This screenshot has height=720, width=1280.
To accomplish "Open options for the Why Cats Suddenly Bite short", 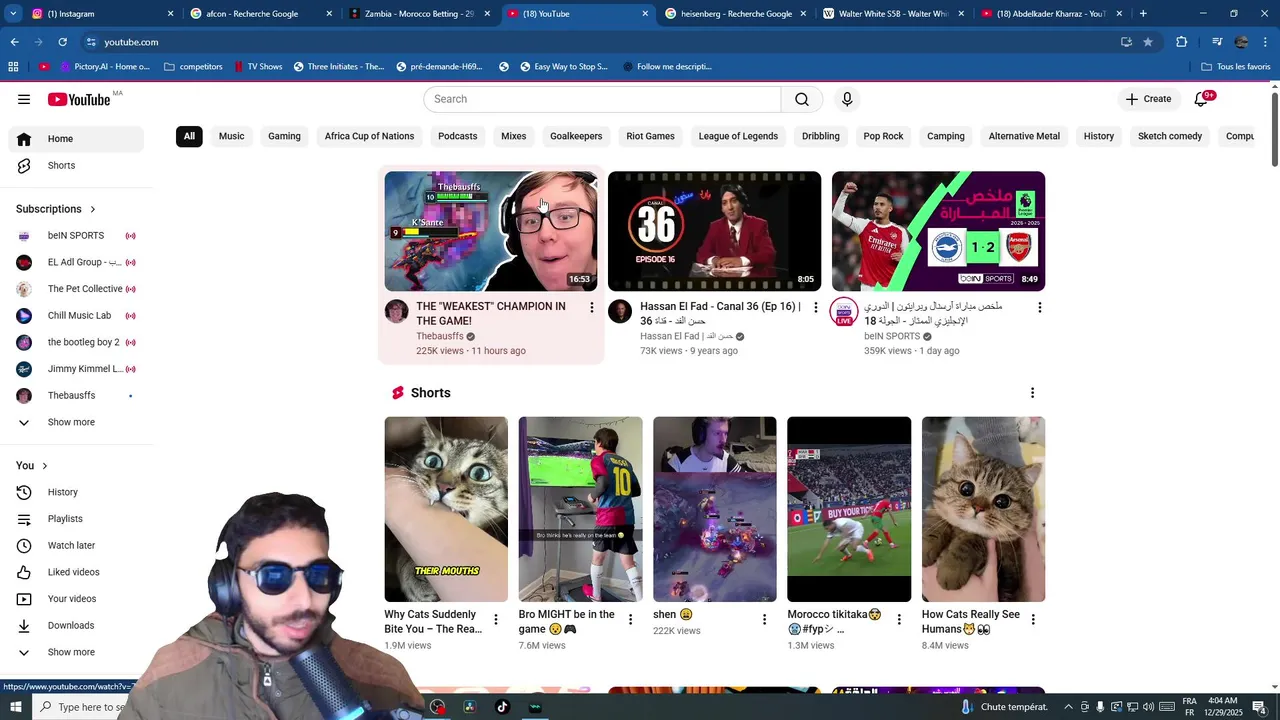I will click(496, 620).
